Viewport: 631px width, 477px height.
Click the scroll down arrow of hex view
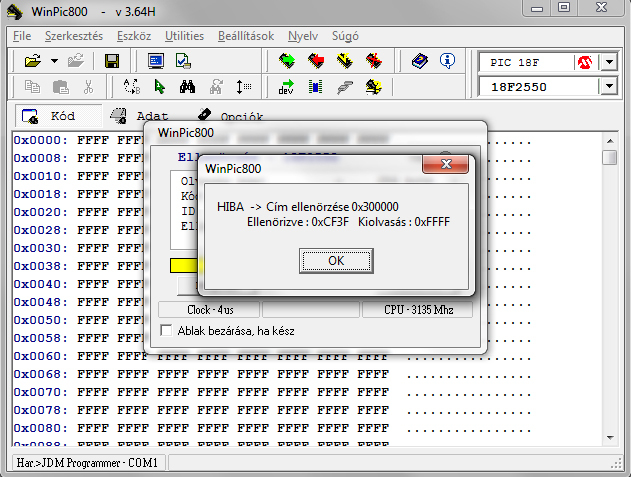610,438
